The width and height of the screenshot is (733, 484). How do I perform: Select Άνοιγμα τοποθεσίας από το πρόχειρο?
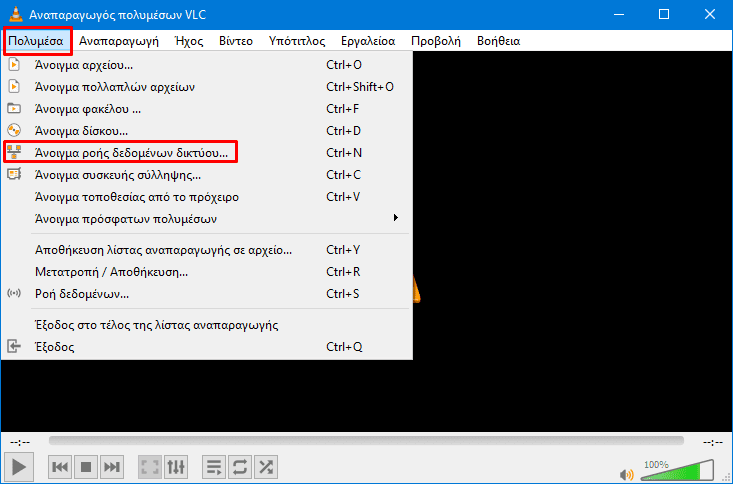(x=207, y=196)
